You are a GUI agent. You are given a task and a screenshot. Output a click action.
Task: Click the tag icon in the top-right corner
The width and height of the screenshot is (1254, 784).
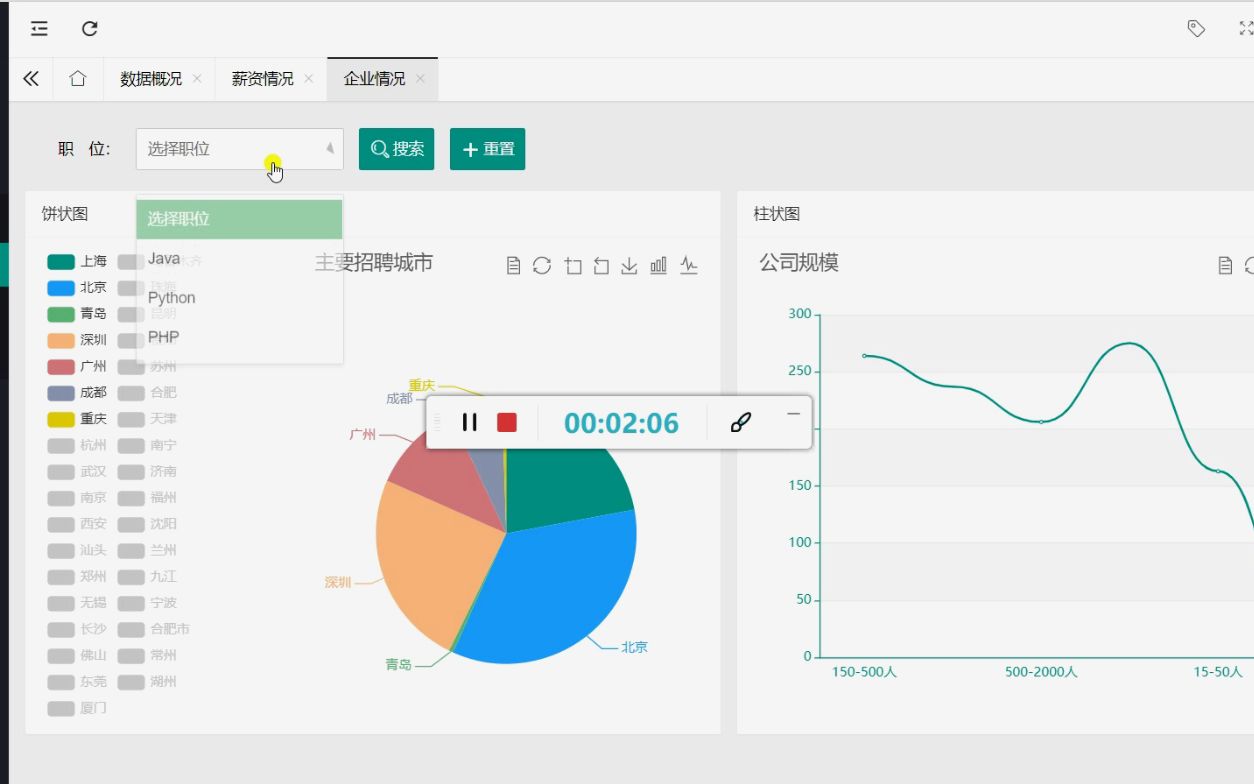pyautogui.click(x=1196, y=28)
